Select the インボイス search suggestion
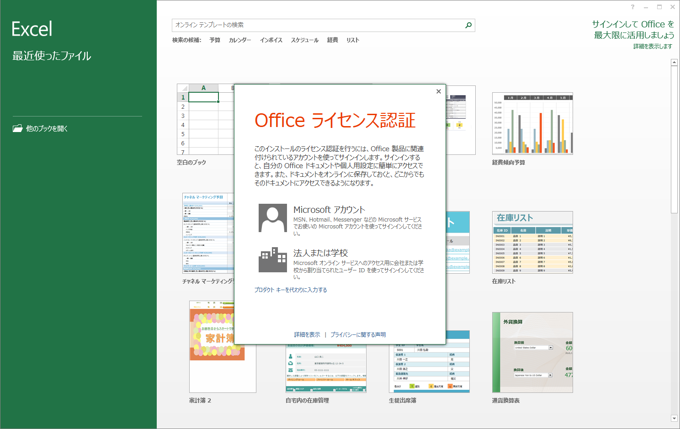The image size is (680, 429). pos(271,40)
